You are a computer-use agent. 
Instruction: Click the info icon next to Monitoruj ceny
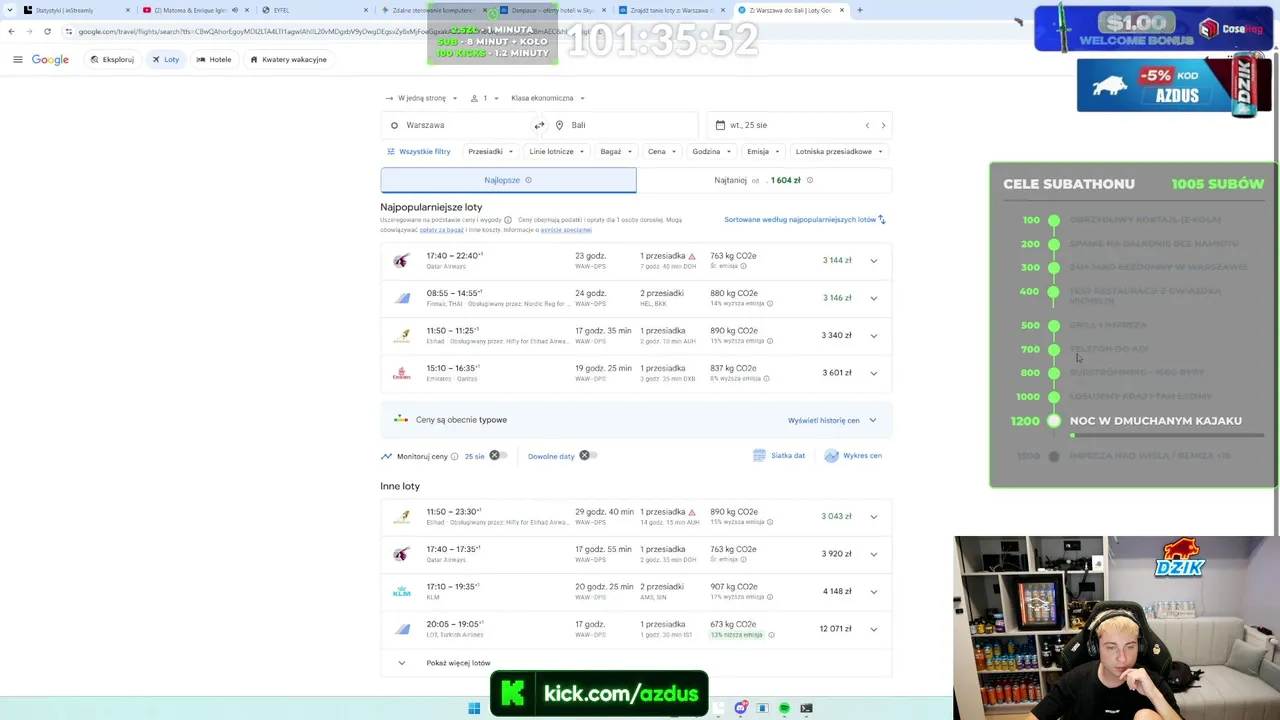point(454,456)
